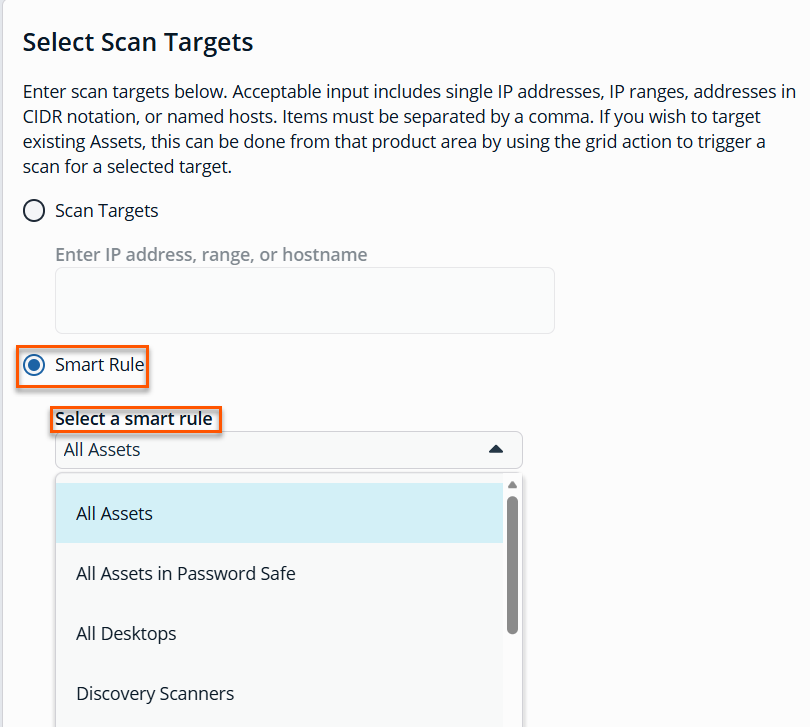Select Discovery Scanners smart rule
This screenshot has height=727, width=810.
[155, 694]
